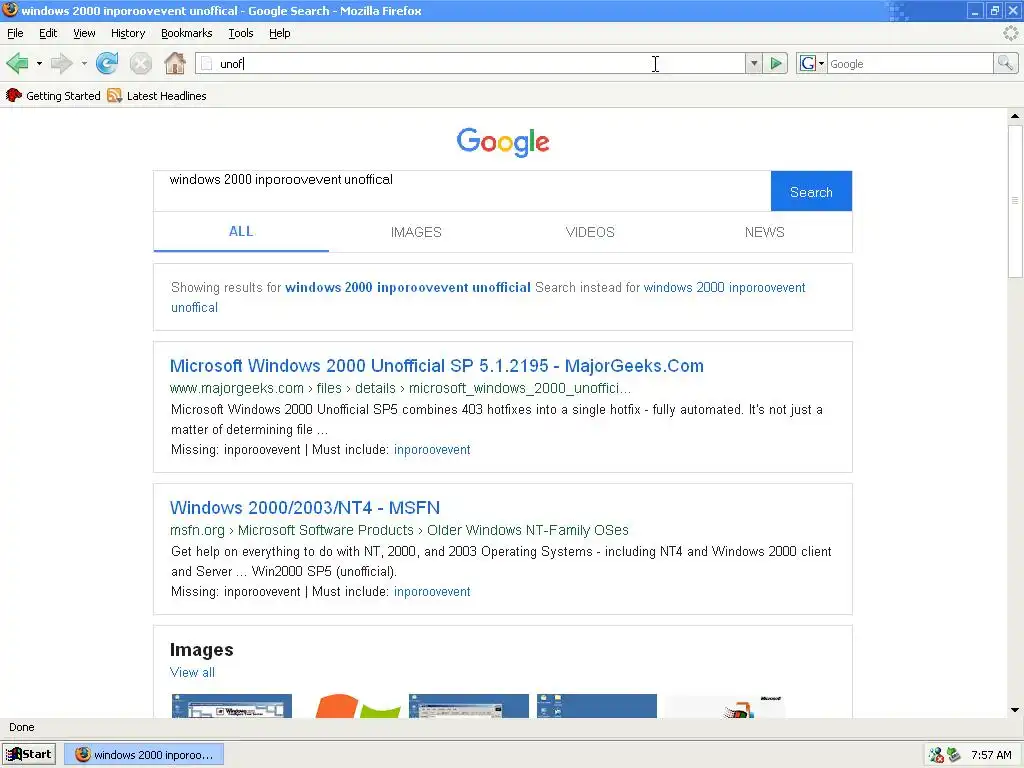
Task: Click the search magnifier icon in toolbar
Action: pyautogui.click(x=1005, y=63)
